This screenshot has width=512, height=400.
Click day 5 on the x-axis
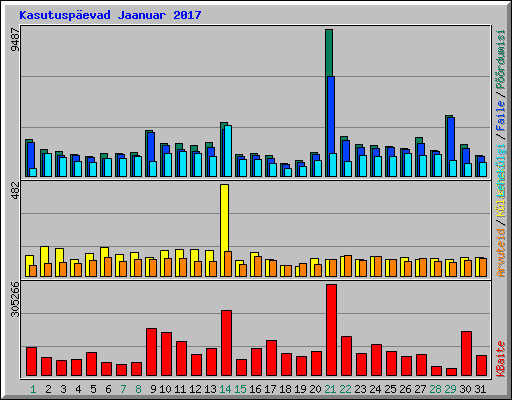pos(93,389)
